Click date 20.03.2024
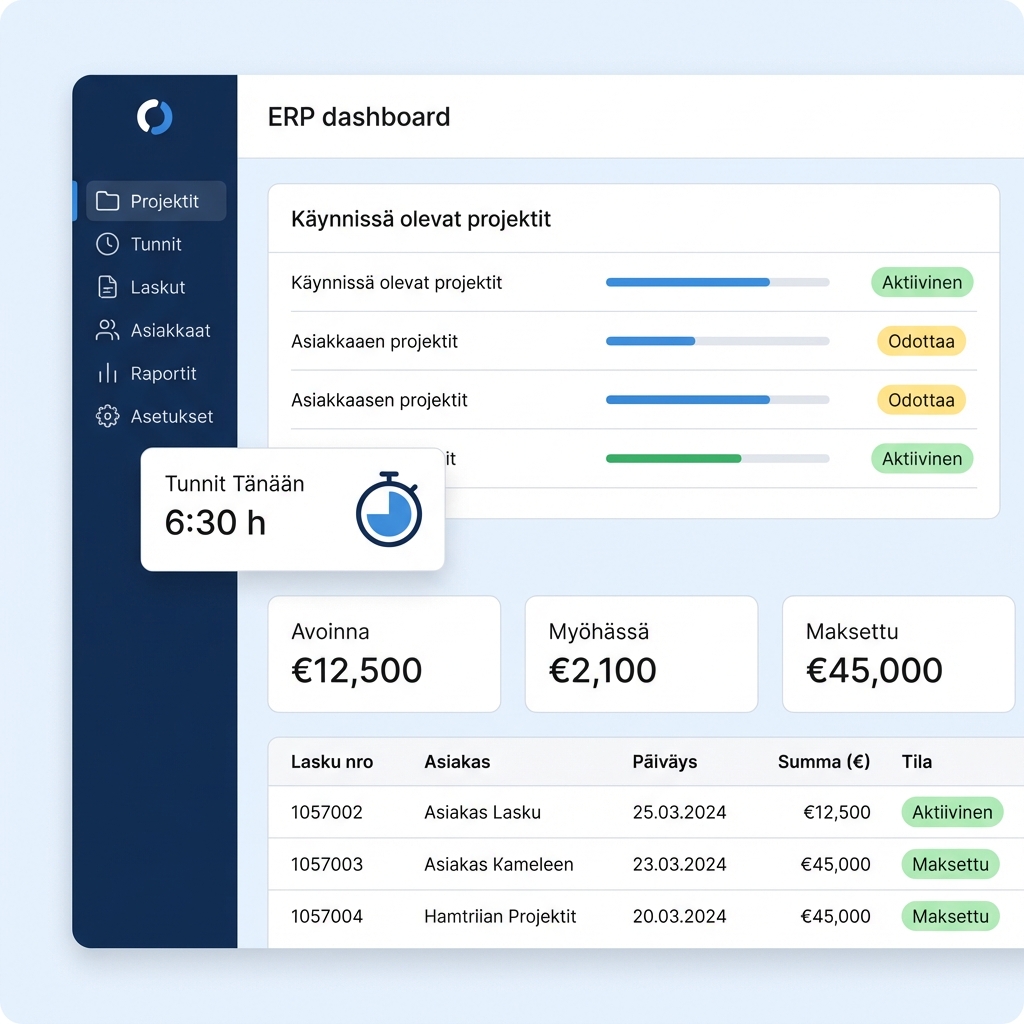 679,916
